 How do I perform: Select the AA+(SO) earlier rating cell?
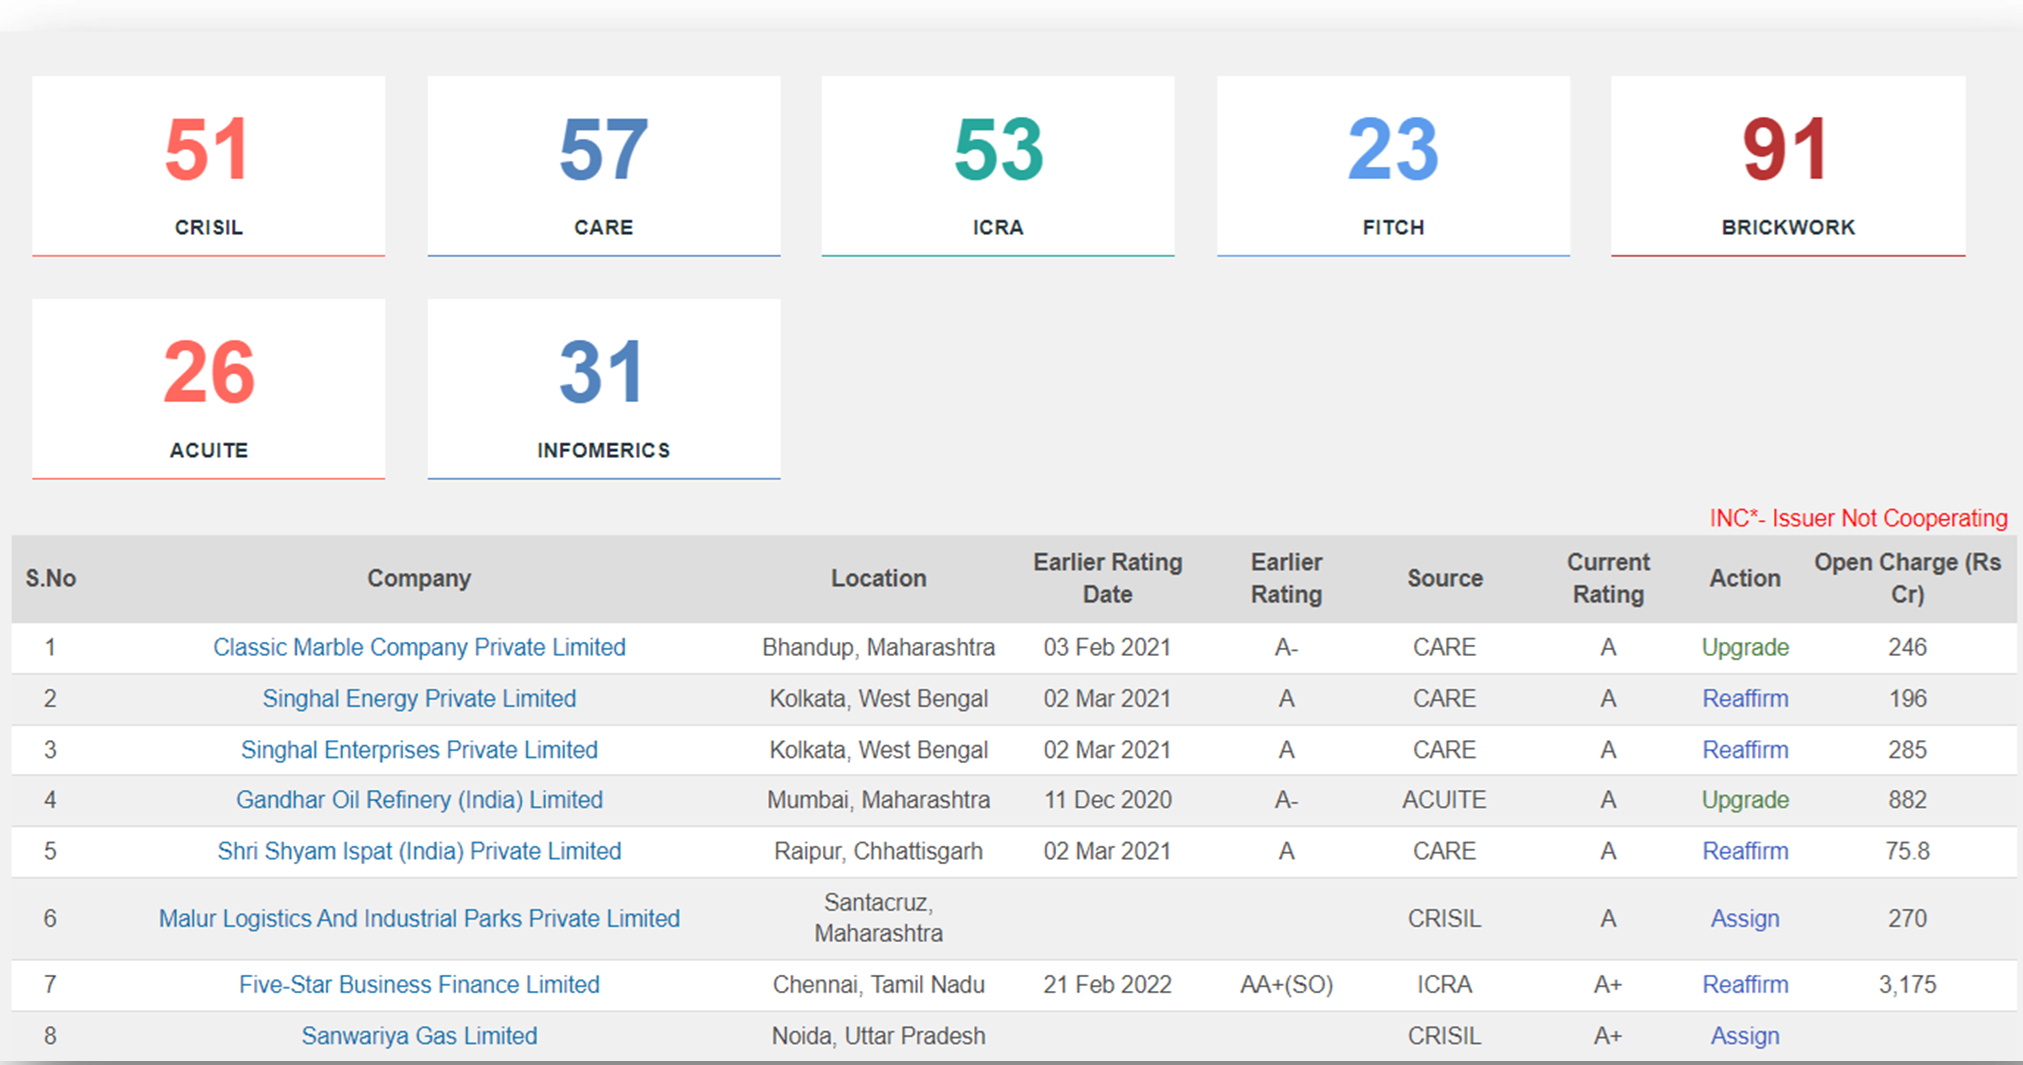tap(1287, 984)
